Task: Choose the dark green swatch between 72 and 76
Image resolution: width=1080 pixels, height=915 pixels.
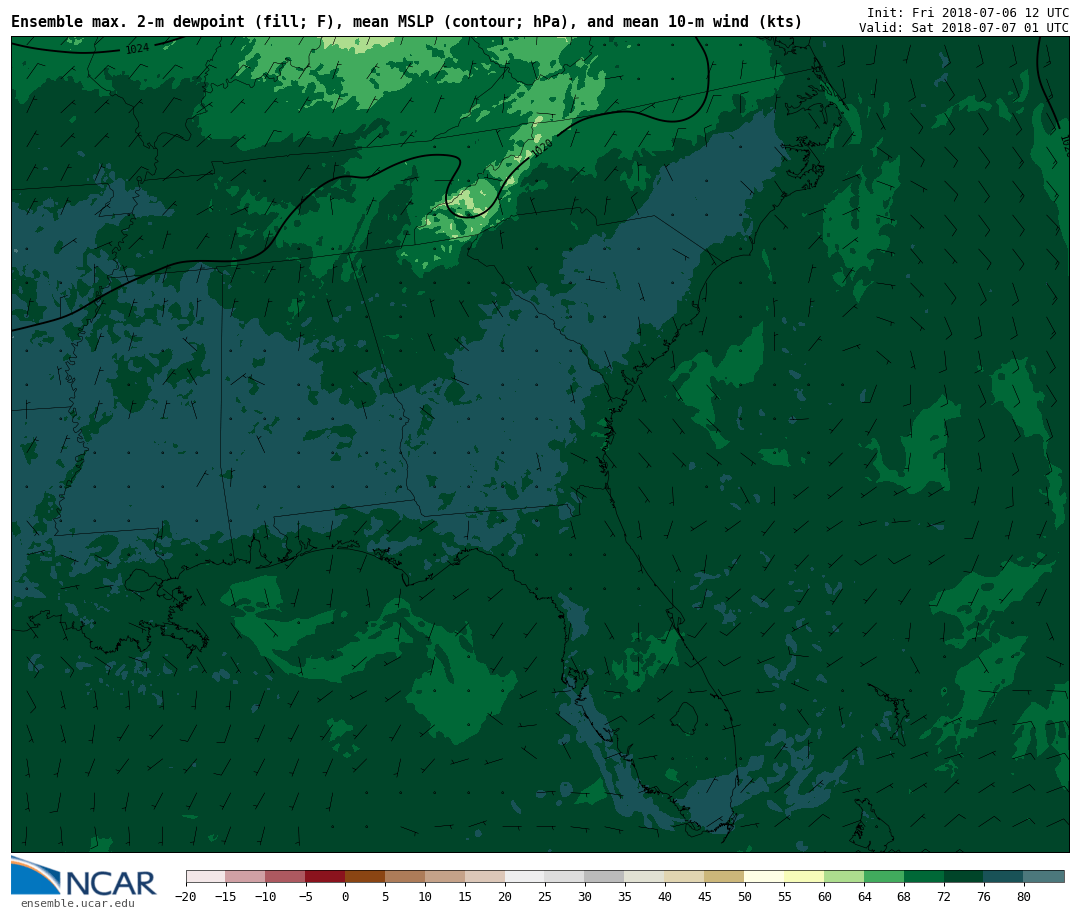Action: [x=964, y=877]
